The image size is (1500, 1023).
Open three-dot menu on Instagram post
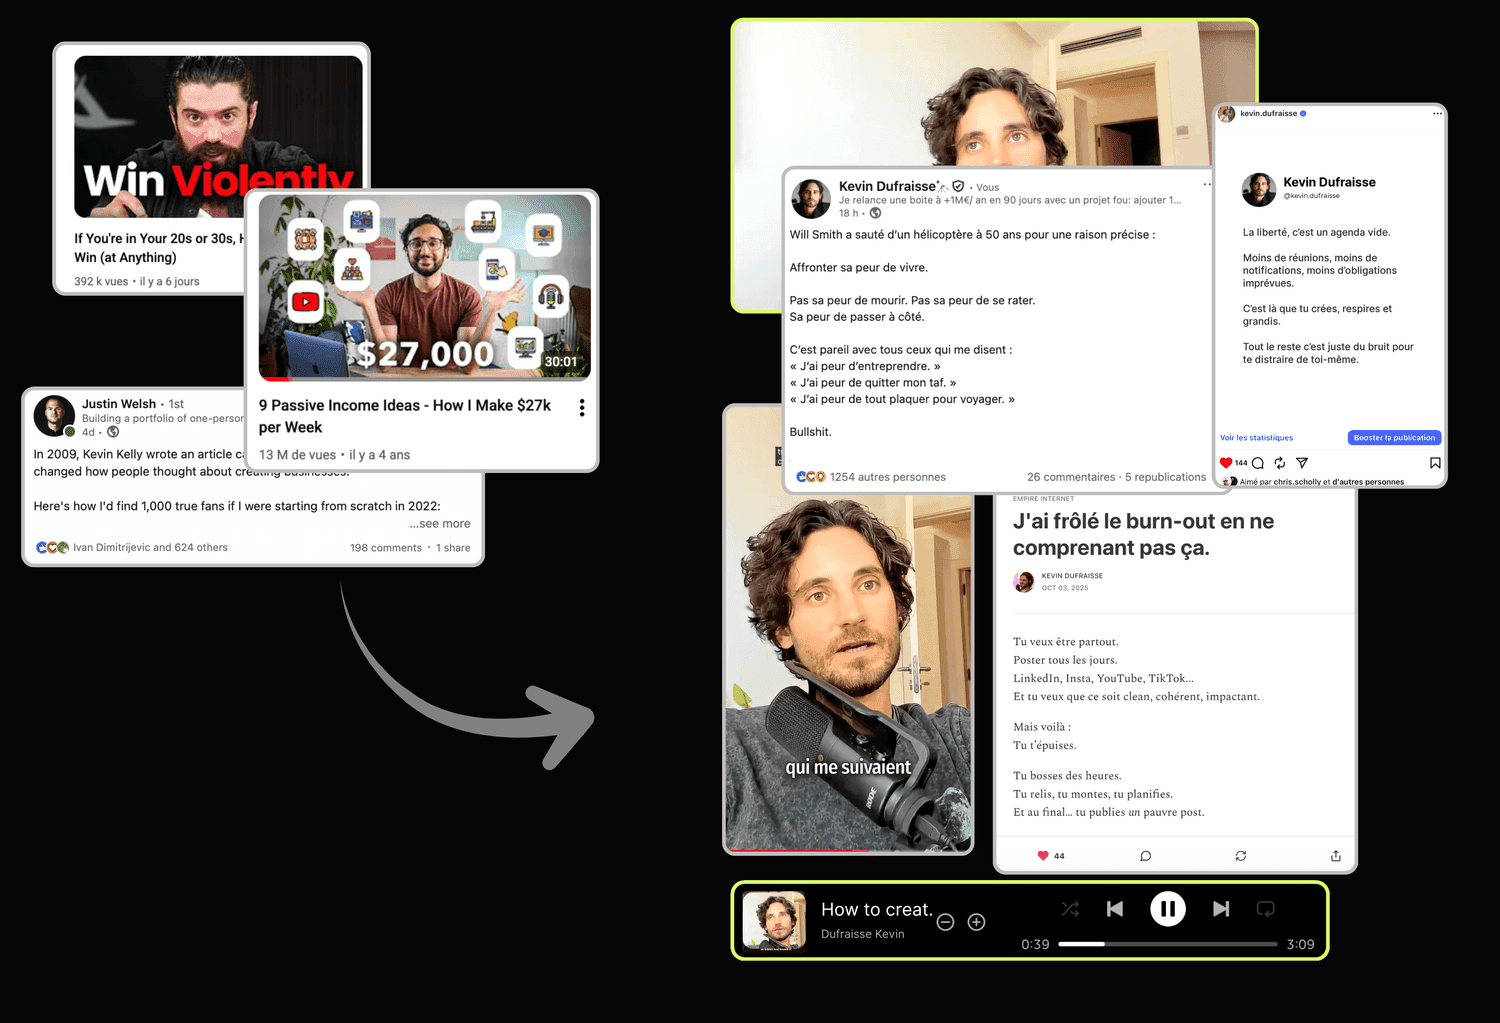(x=1437, y=114)
